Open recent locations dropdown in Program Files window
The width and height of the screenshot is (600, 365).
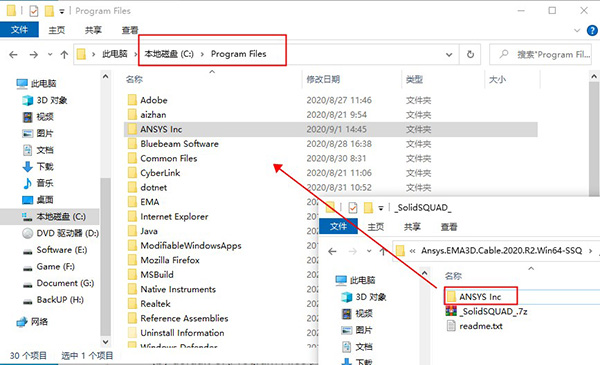click(x=50, y=55)
